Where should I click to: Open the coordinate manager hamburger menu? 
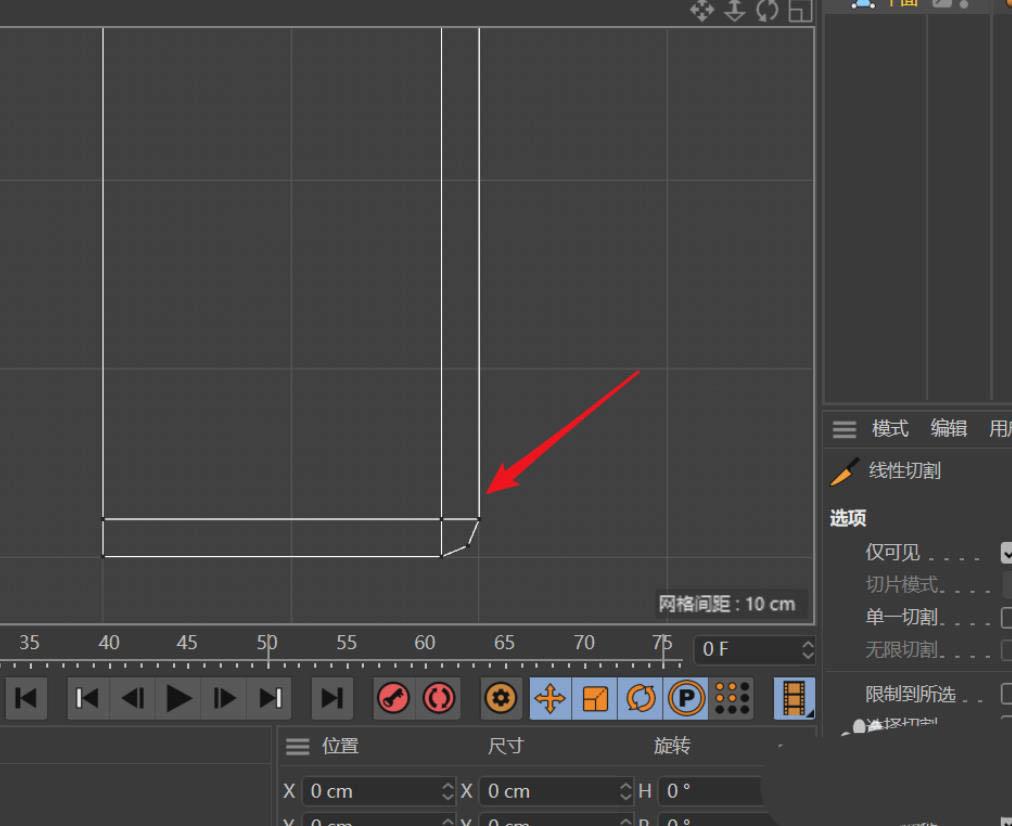[297, 746]
